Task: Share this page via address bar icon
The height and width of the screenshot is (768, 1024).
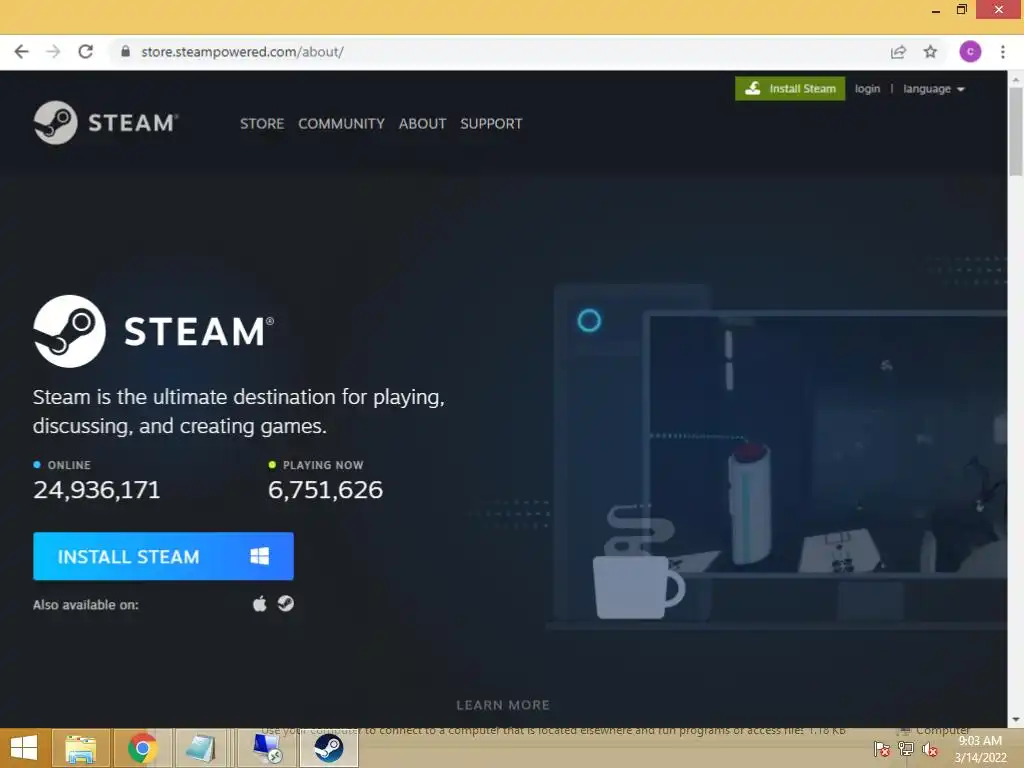Action: tap(899, 52)
